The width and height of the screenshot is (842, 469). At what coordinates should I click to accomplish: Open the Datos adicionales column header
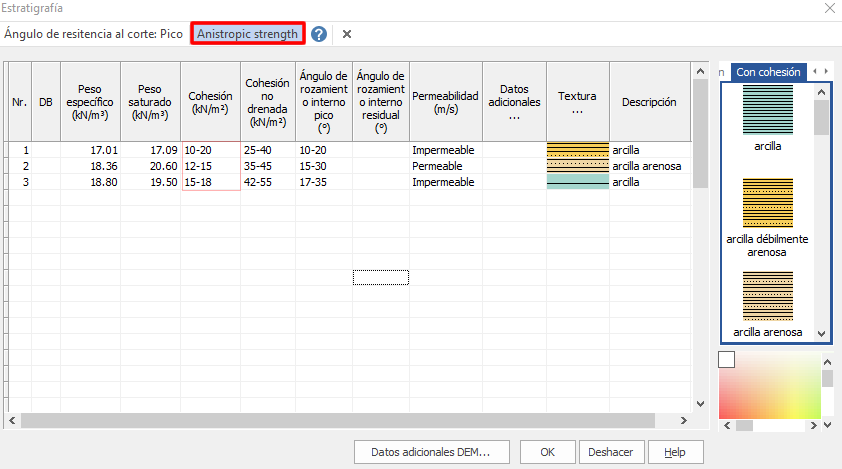coord(514,102)
